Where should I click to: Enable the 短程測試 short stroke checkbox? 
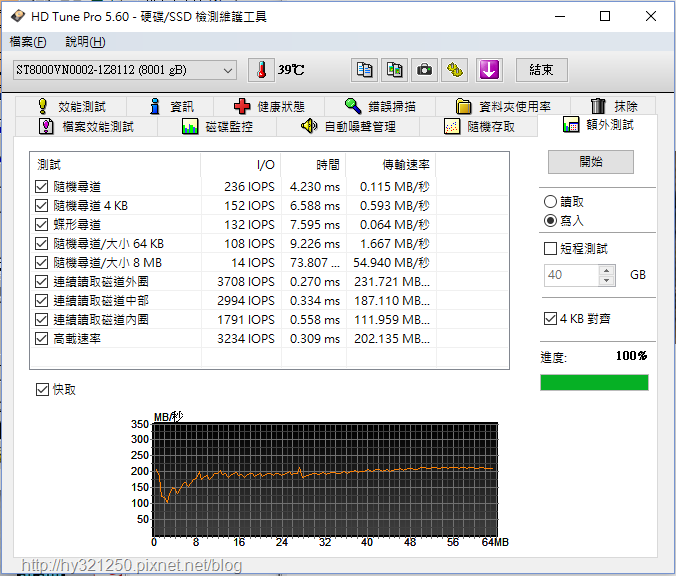(551, 249)
